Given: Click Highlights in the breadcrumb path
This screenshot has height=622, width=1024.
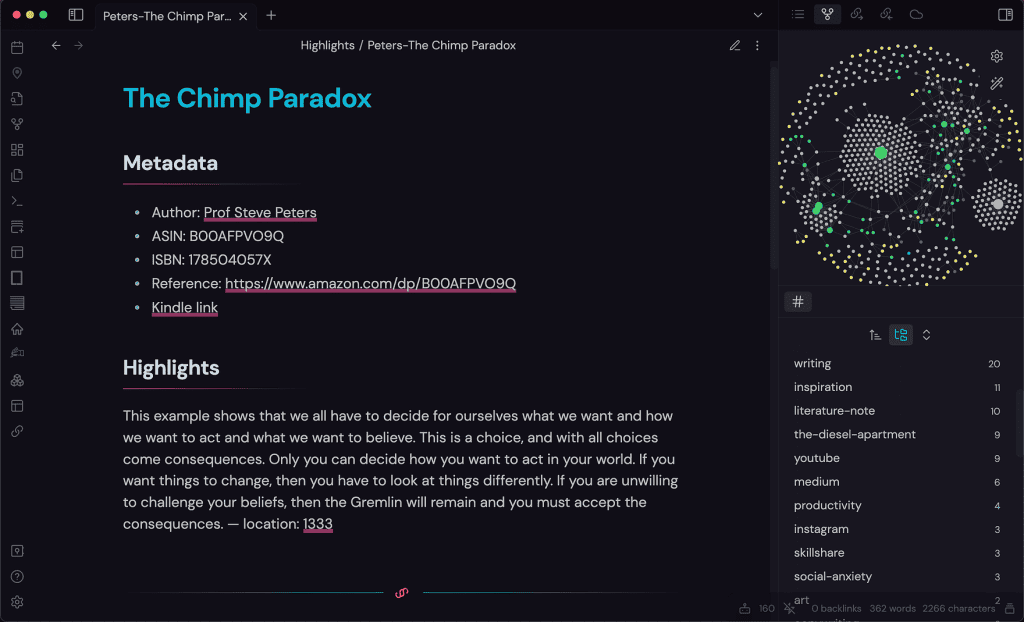Looking at the screenshot, I should tap(327, 45).
